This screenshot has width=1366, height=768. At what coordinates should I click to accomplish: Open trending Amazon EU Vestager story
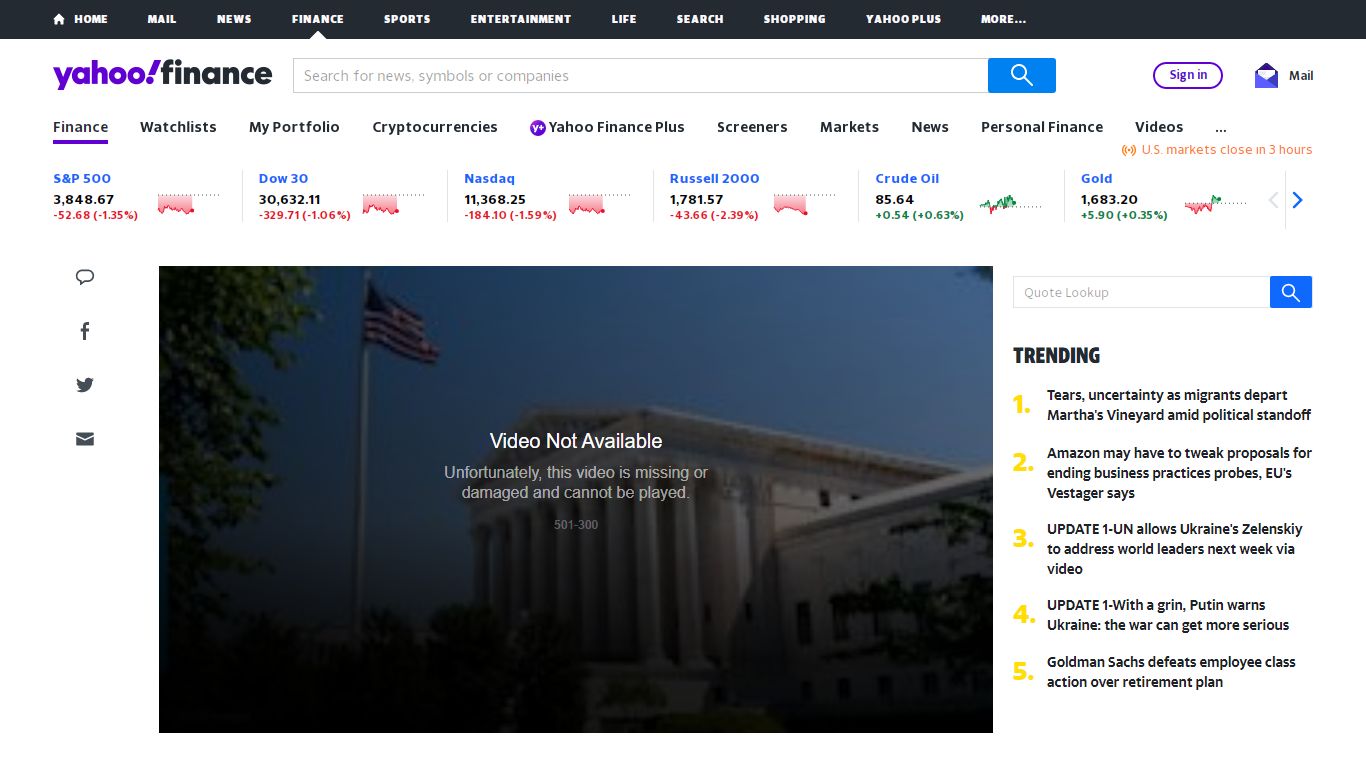coord(1179,473)
